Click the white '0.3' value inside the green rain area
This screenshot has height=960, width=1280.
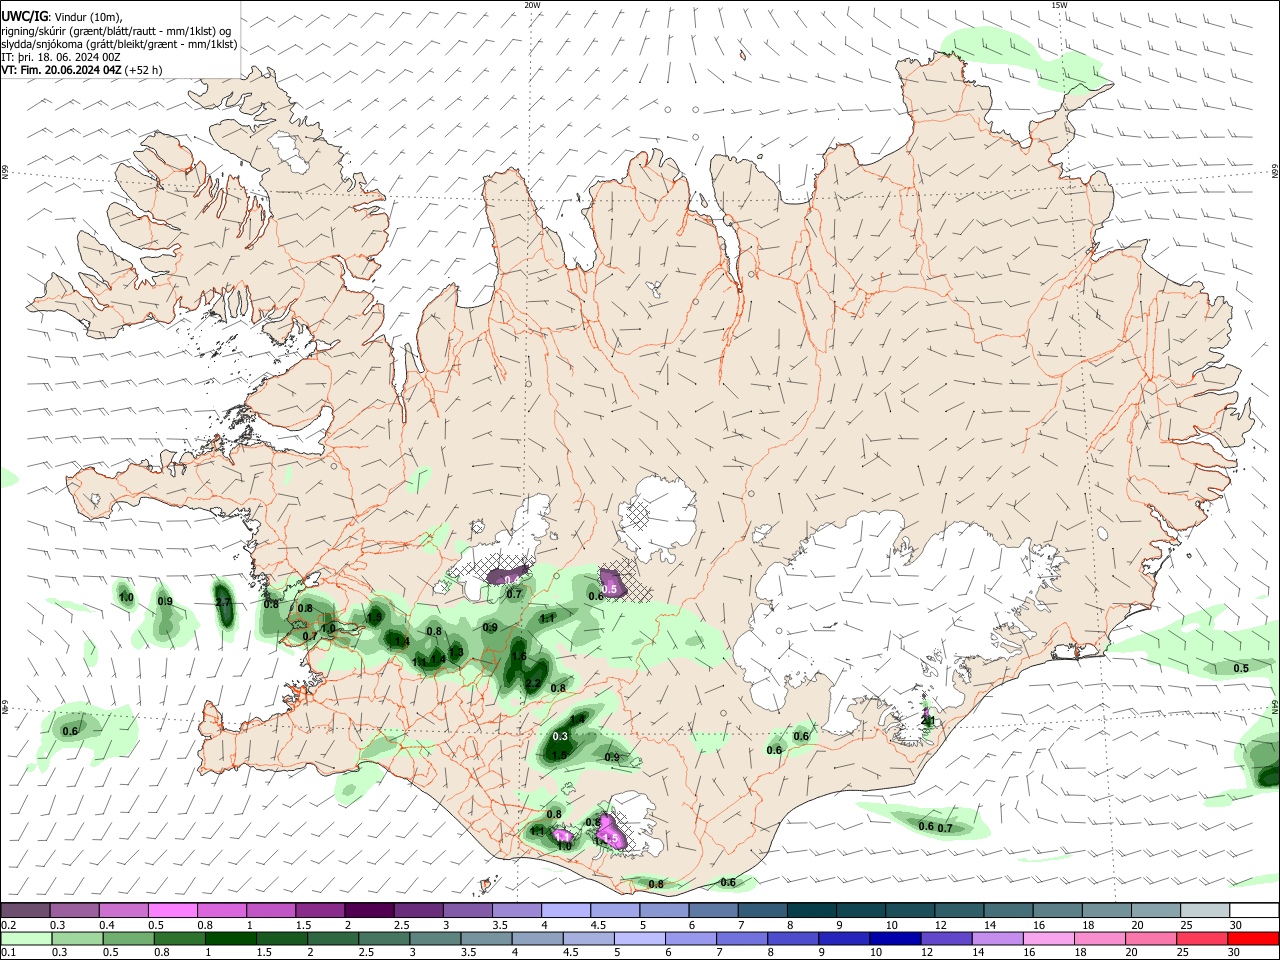pyautogui.click(x=560, y=737)
